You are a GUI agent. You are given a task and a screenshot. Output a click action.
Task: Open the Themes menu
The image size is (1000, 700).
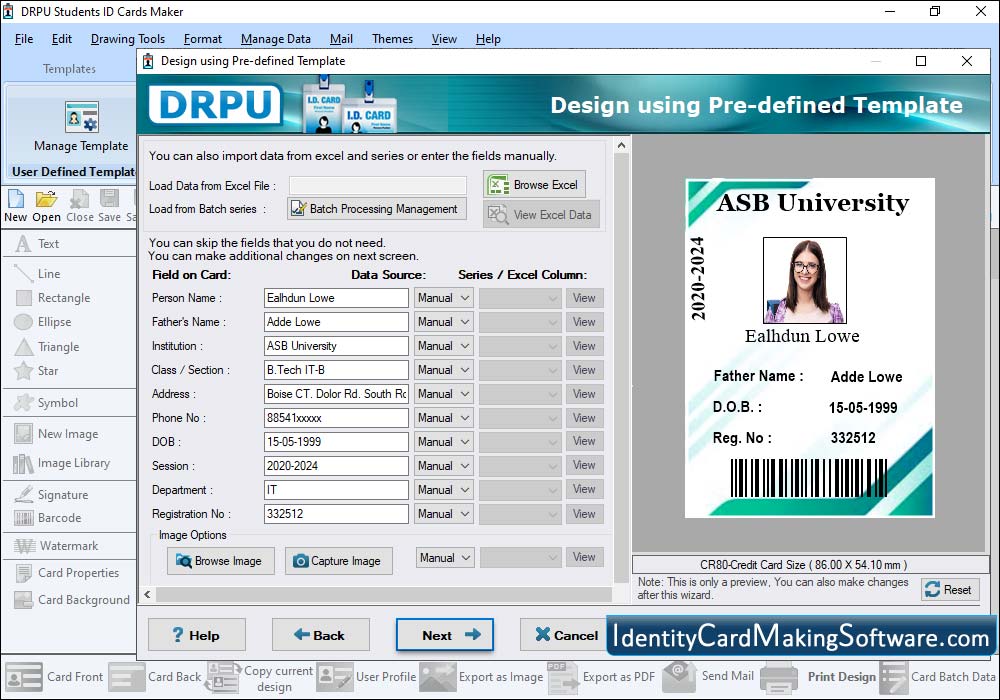[392, 39]
